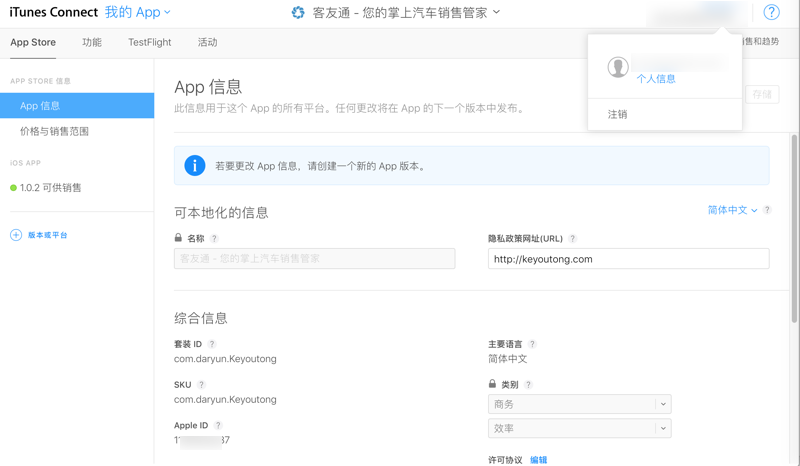Click the help icon next to 主要语言
Image resolution: width=800 pixels, height=466 pixels.
(532, 344)
